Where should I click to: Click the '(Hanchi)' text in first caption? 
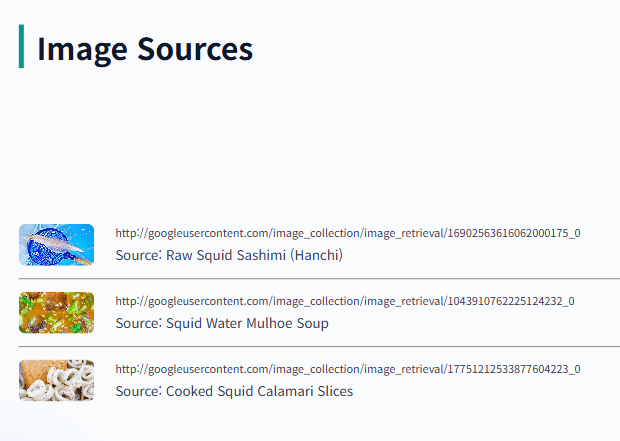pyautogui.click(x=317, y=255)
